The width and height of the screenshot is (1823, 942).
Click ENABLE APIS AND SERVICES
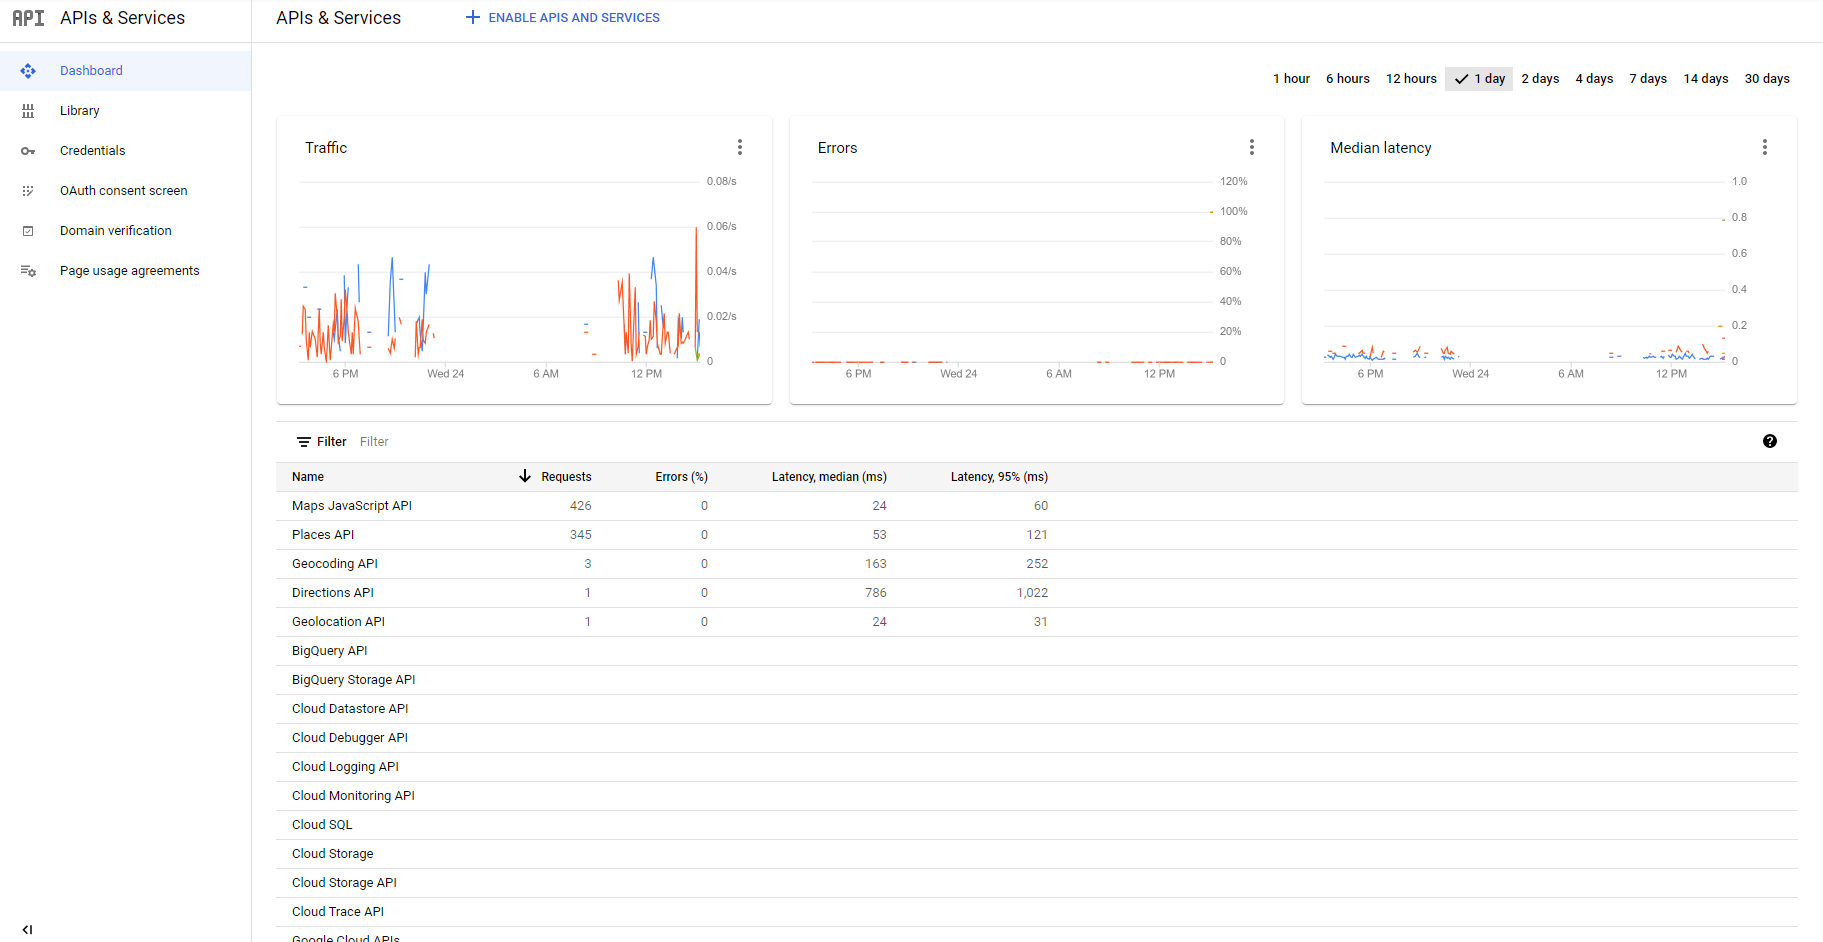click(x=563, y=18)
